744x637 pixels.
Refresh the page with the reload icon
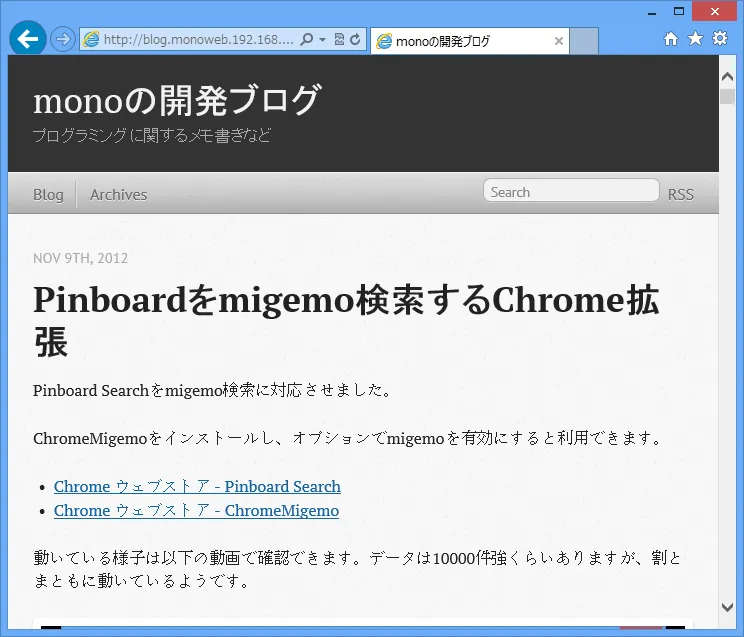355,40
